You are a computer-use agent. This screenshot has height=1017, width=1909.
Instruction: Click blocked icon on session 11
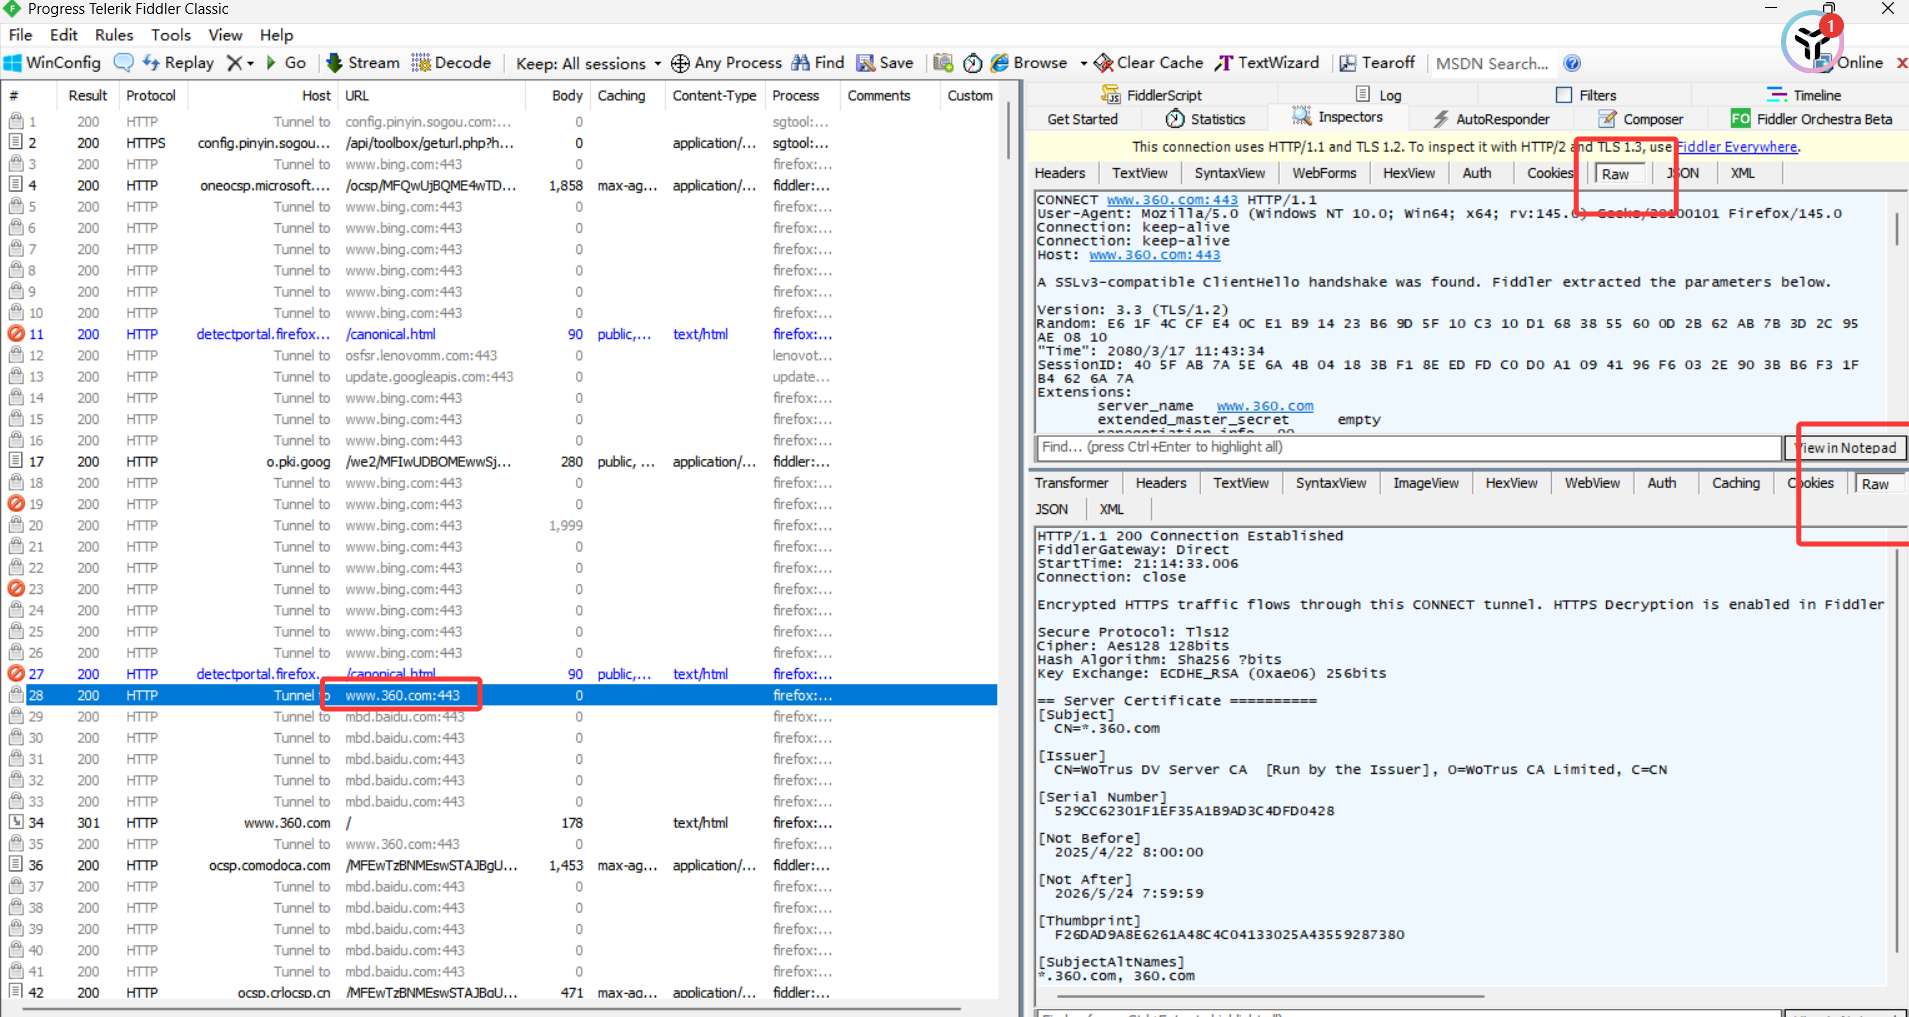pyautogui.click(x=16, y=334)
